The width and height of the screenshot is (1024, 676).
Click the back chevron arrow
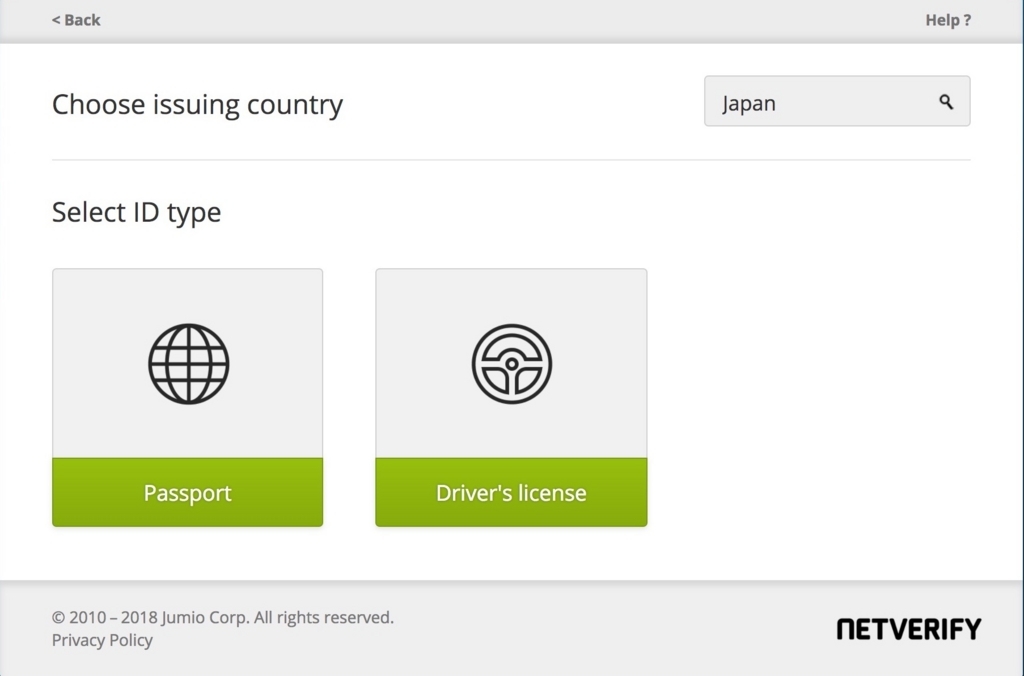click(56, 20)
